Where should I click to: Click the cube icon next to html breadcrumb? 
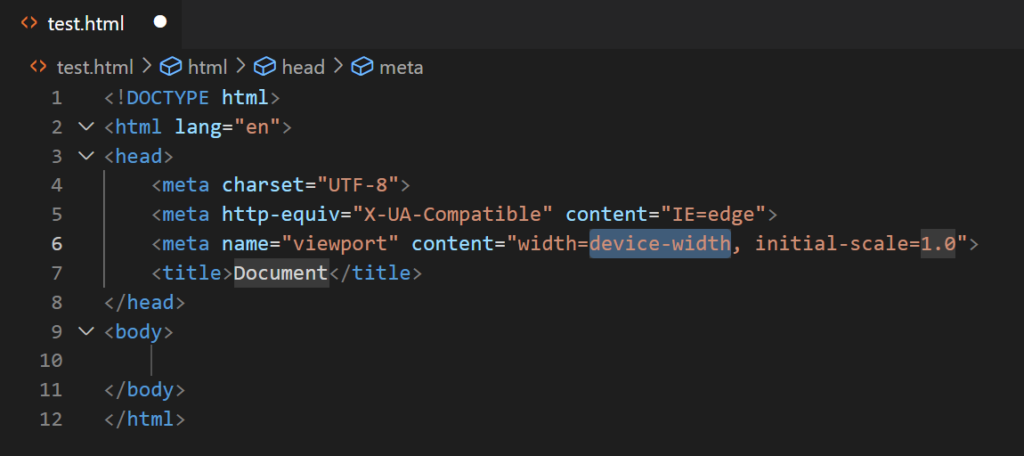171,67
